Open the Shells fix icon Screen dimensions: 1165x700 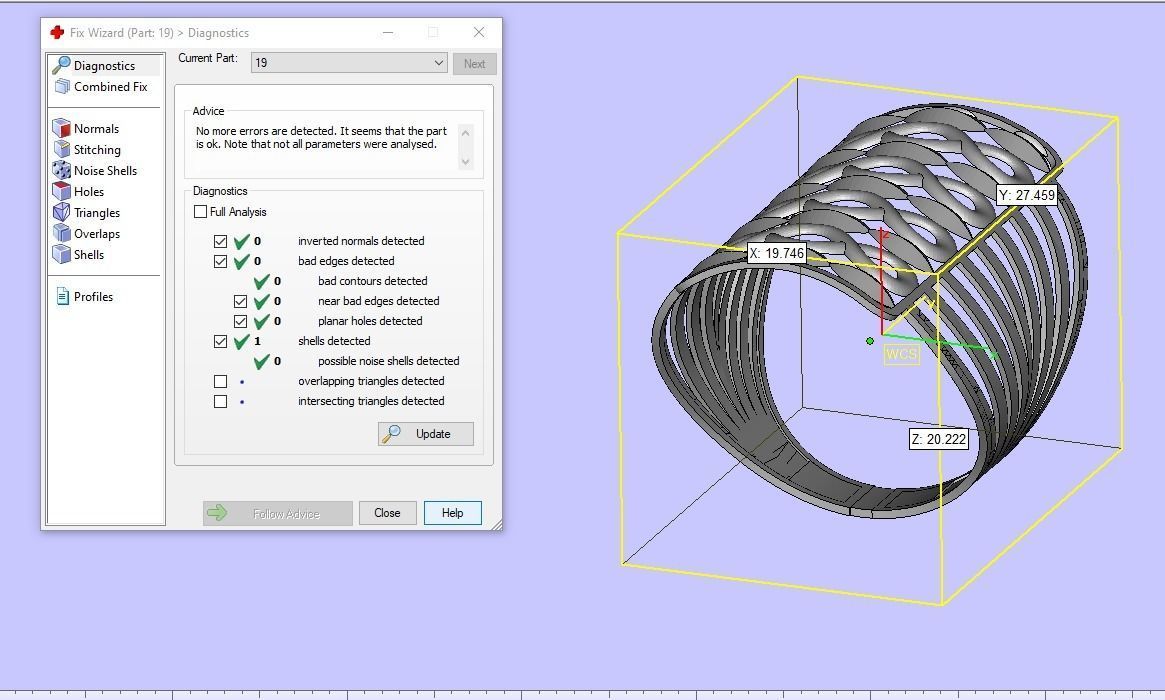(x=62, y=254)
